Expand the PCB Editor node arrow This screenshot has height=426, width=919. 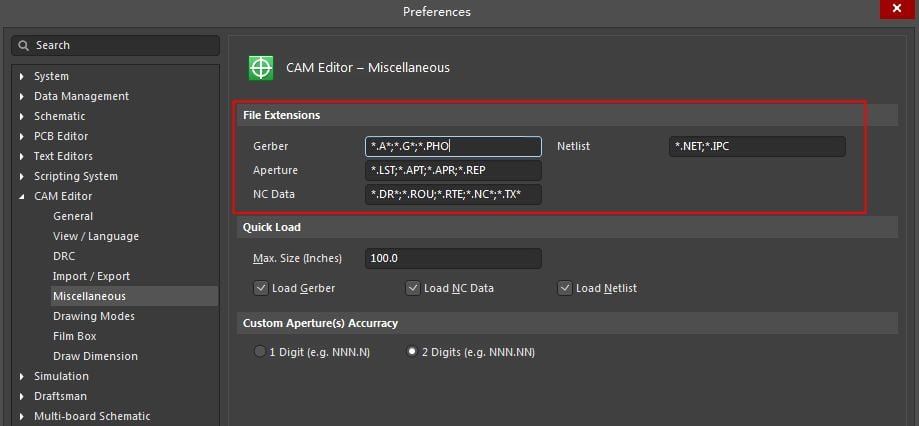click(22, 137)
